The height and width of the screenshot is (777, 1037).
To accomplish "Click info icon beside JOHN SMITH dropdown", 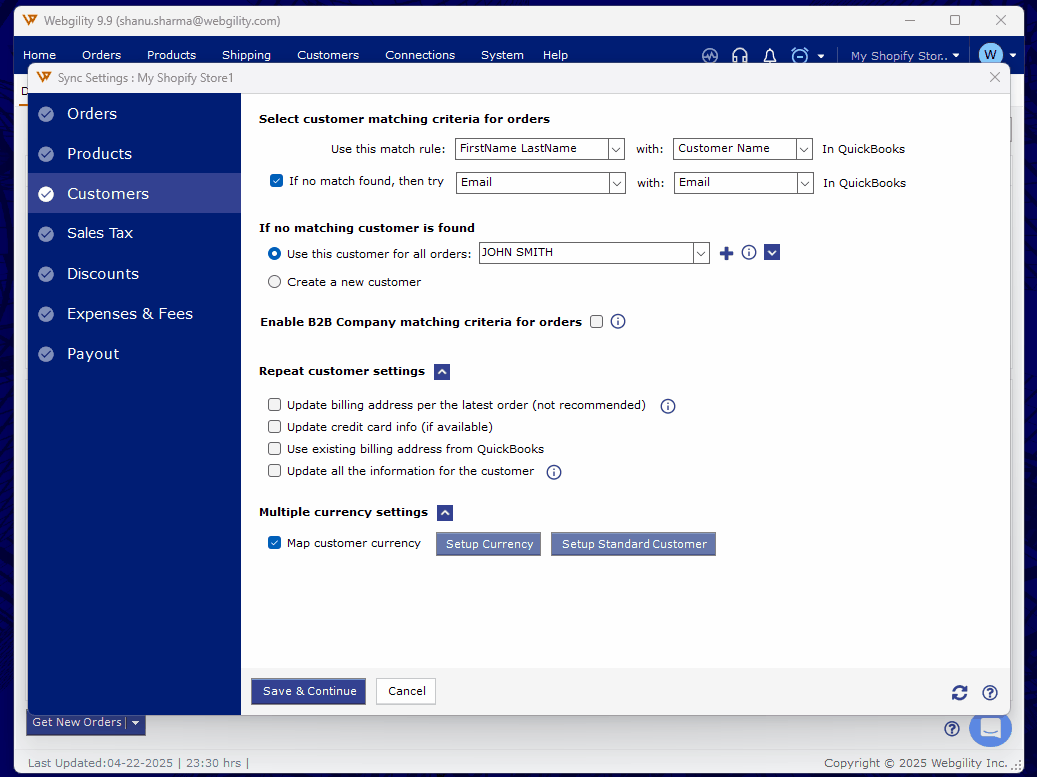I will pyautogui.click(x=749, y=253).
